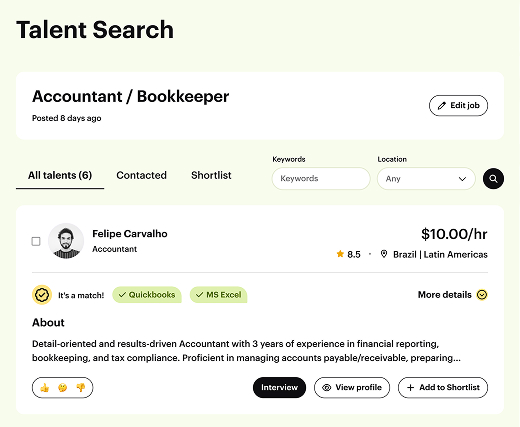Add Felipe to Shortlist with the button

pyautogui.click(x=443, y=387)
